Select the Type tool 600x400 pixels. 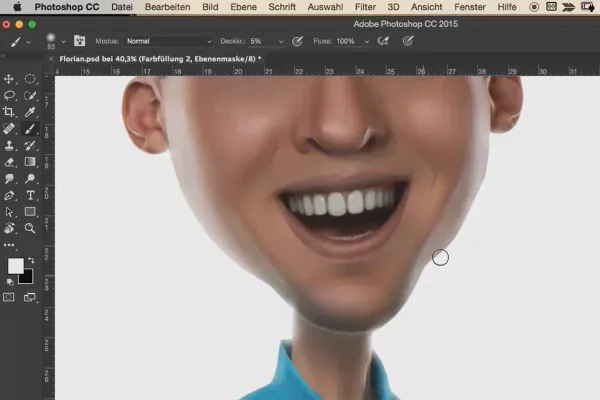tap(30, 195)
